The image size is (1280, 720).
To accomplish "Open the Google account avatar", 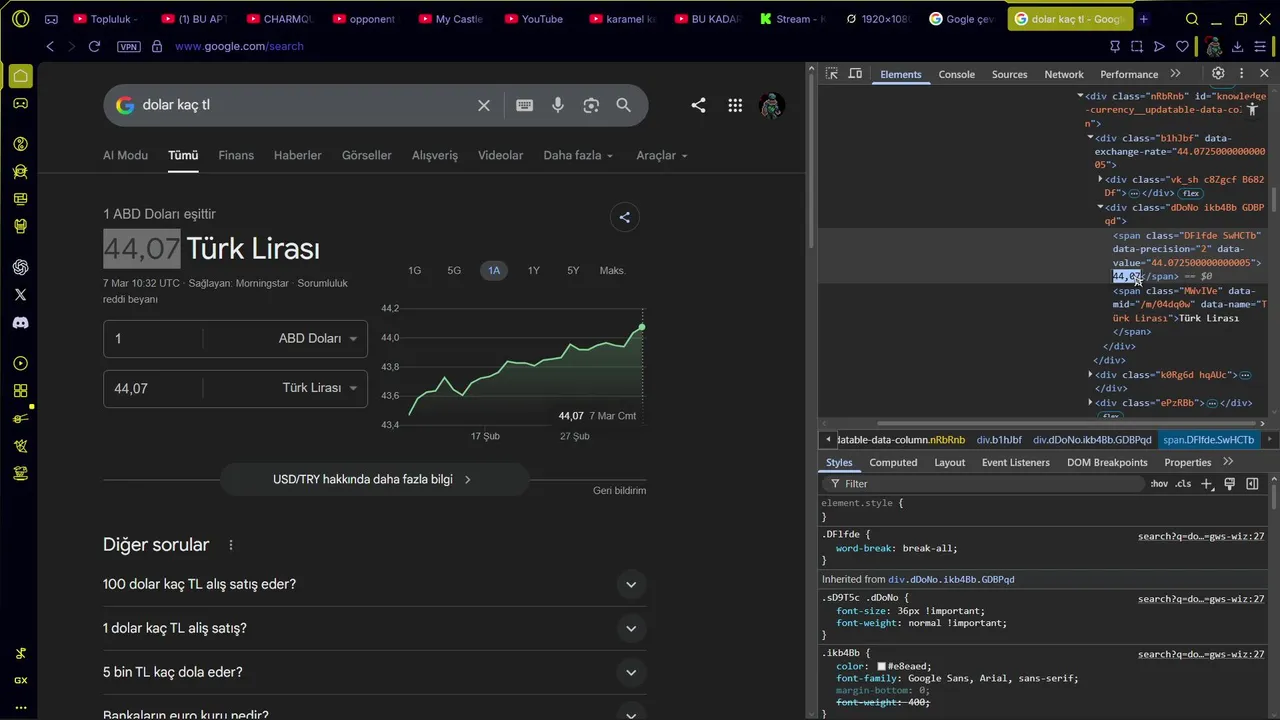I will coord(770,105).
